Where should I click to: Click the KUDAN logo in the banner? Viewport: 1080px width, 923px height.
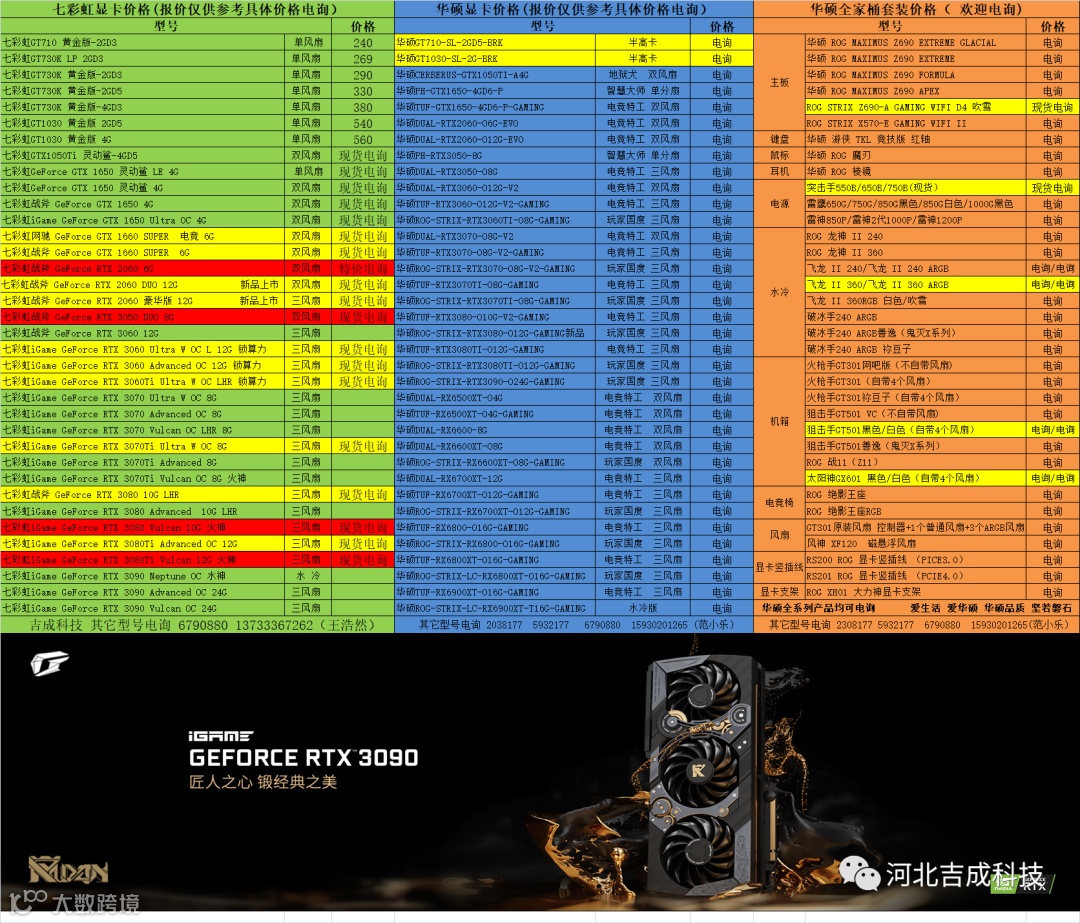click(68, 870)
